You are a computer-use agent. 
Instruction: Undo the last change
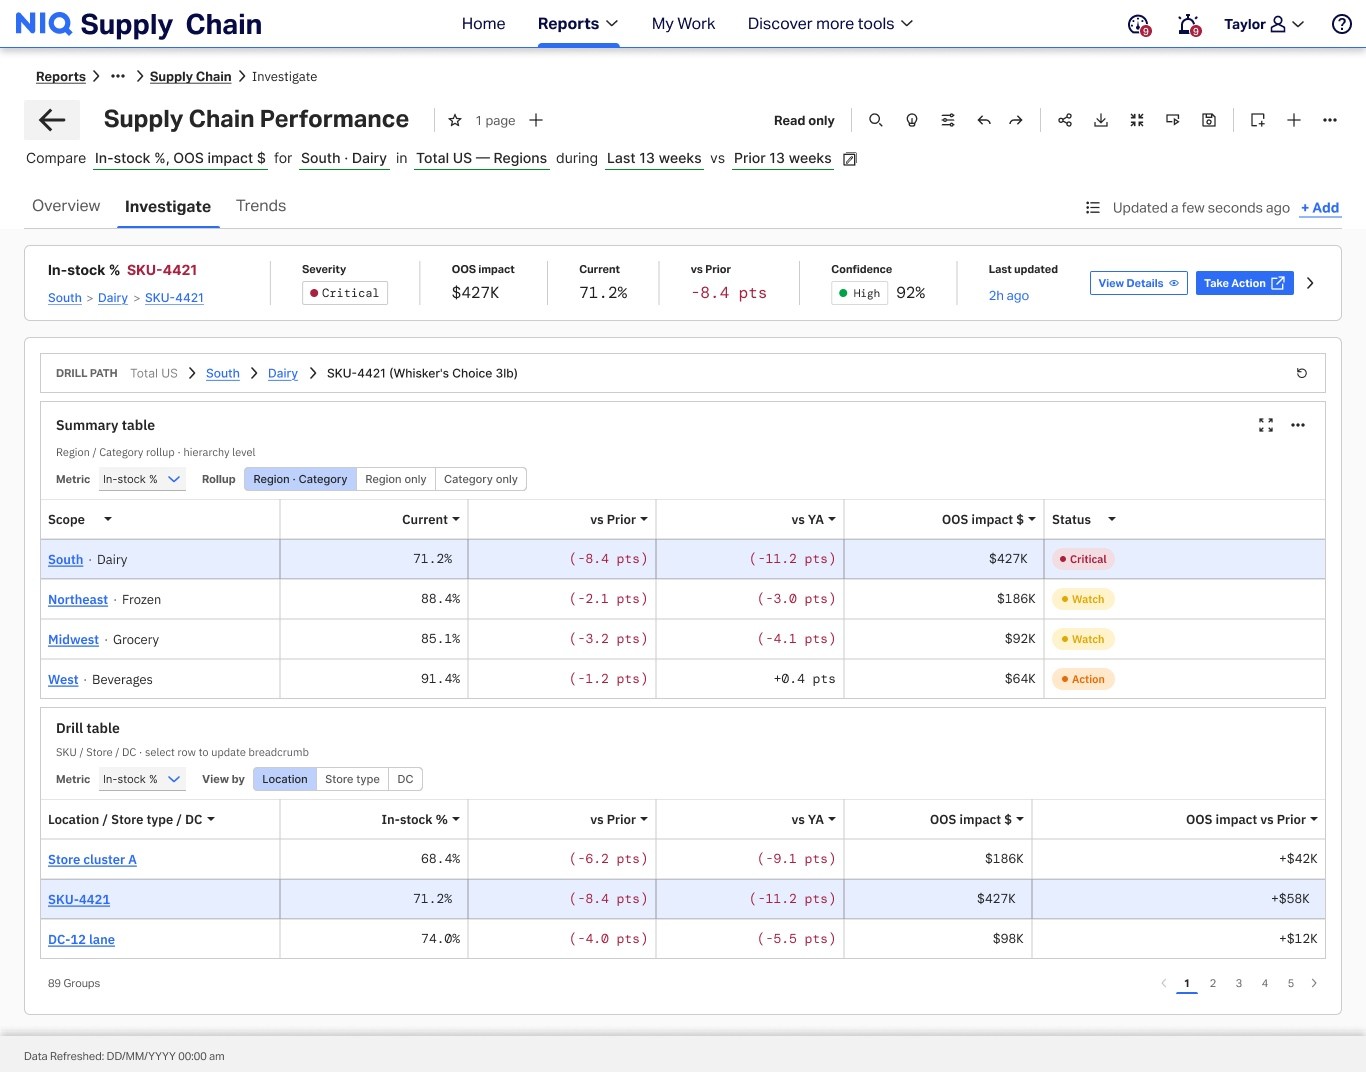click(984, 120)
